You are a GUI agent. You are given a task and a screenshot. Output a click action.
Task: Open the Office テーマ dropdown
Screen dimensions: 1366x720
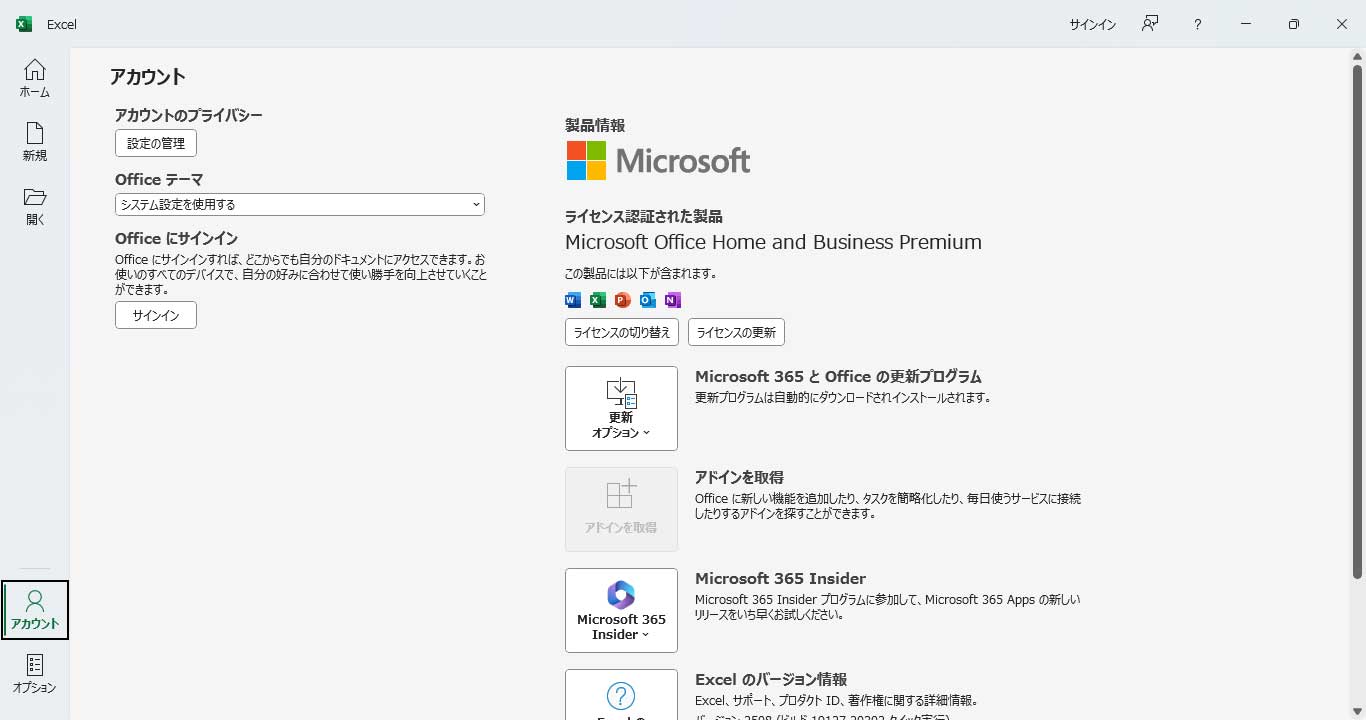(300, 204)
